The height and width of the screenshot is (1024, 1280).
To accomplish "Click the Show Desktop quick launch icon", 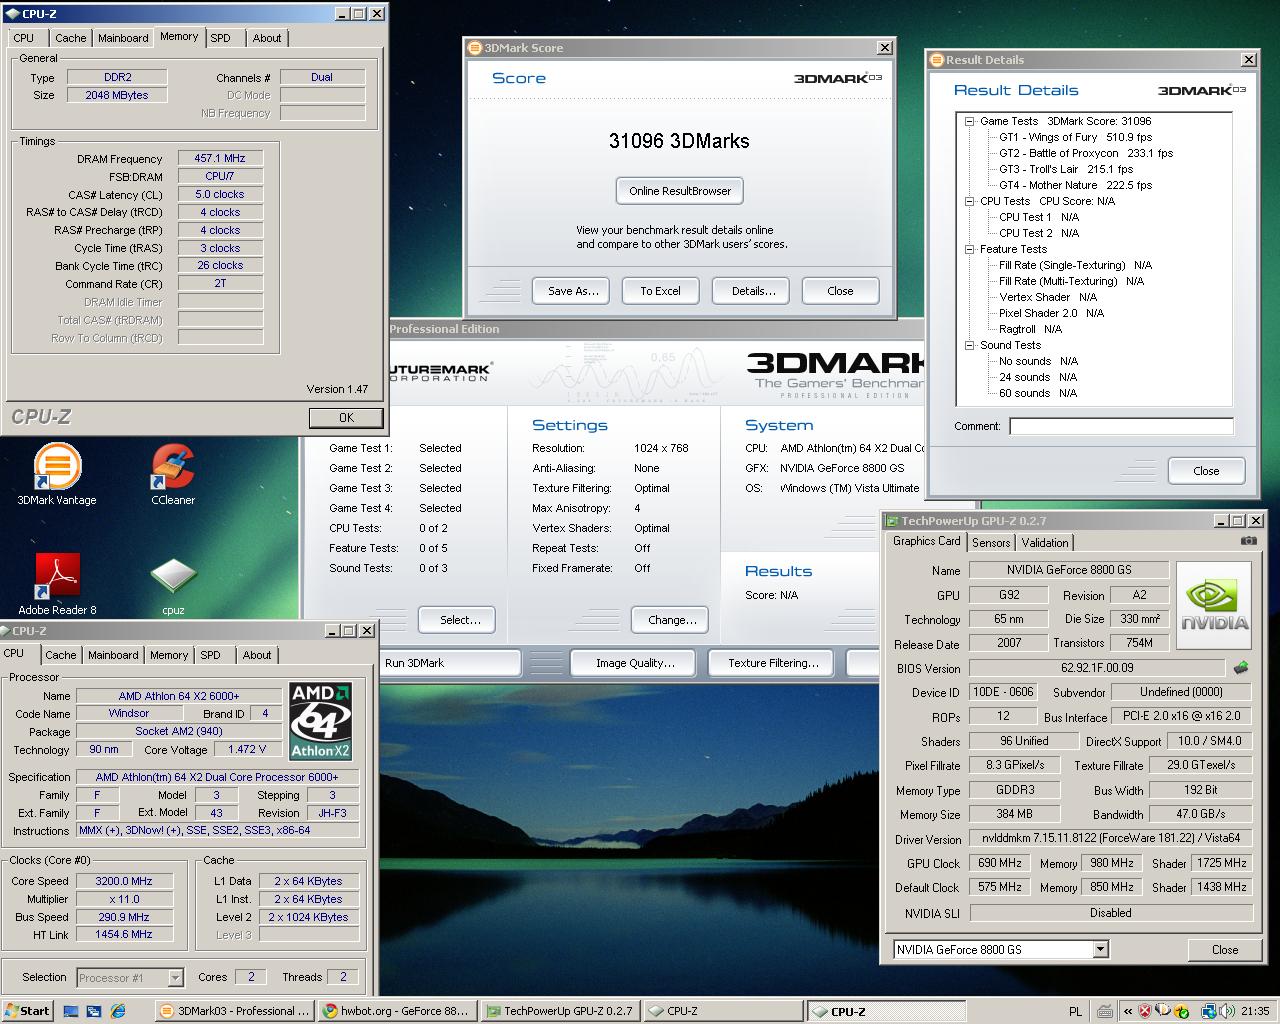I will pos(71,1011).
